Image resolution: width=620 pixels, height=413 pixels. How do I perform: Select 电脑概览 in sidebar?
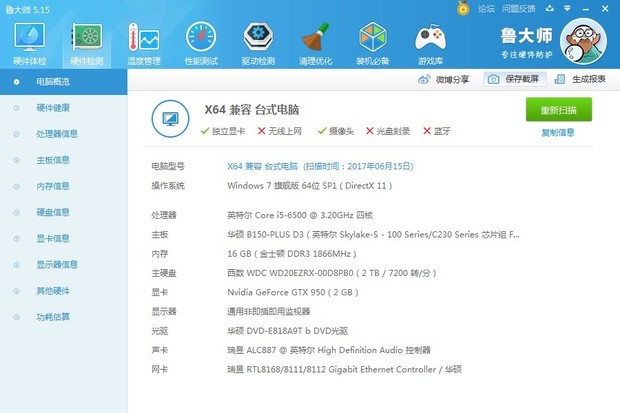[63, 82]
